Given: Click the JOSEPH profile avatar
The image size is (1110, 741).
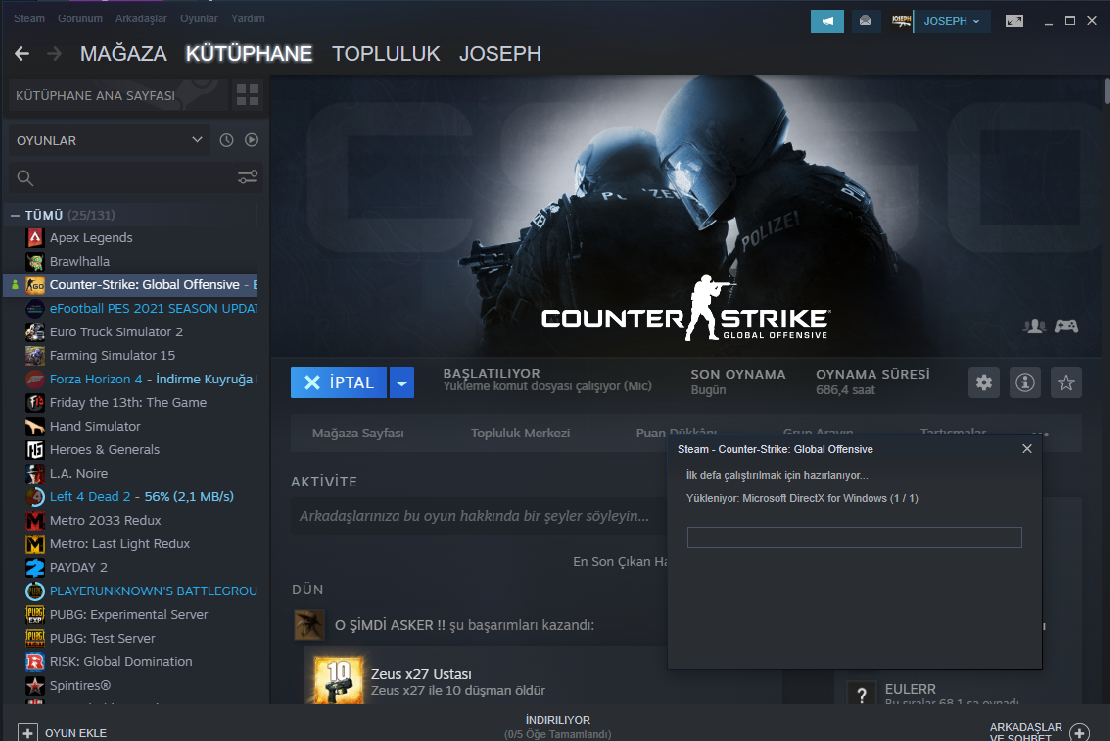Looking at the screenshot, I should (x=901, y=21).
